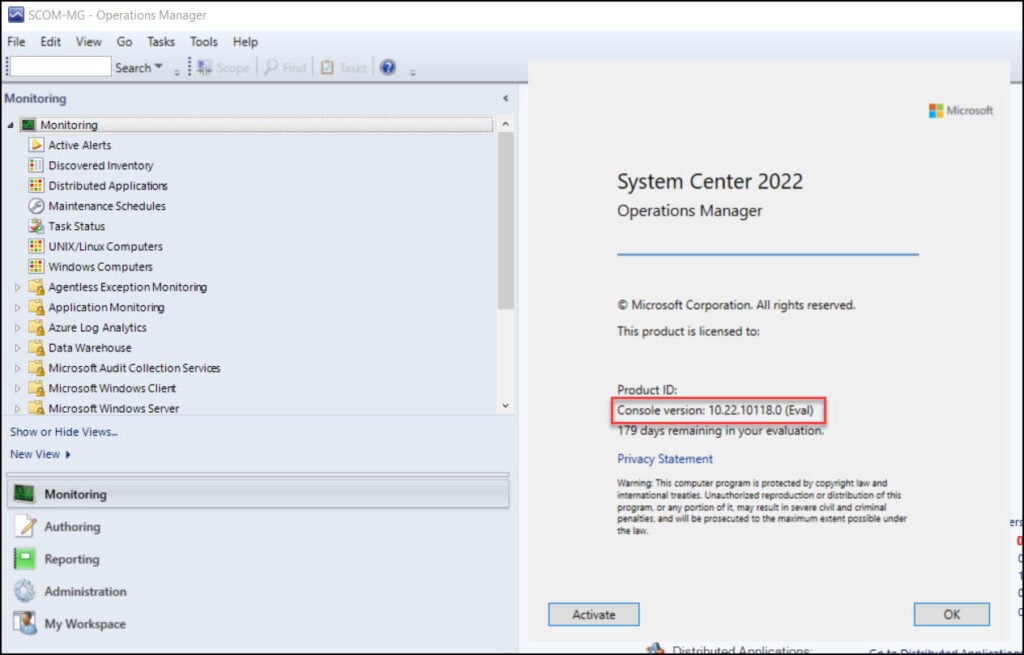This screenshot has width=1024, height=655.
Task: Click OK to close the About dialog
Action: pos(952,615)
